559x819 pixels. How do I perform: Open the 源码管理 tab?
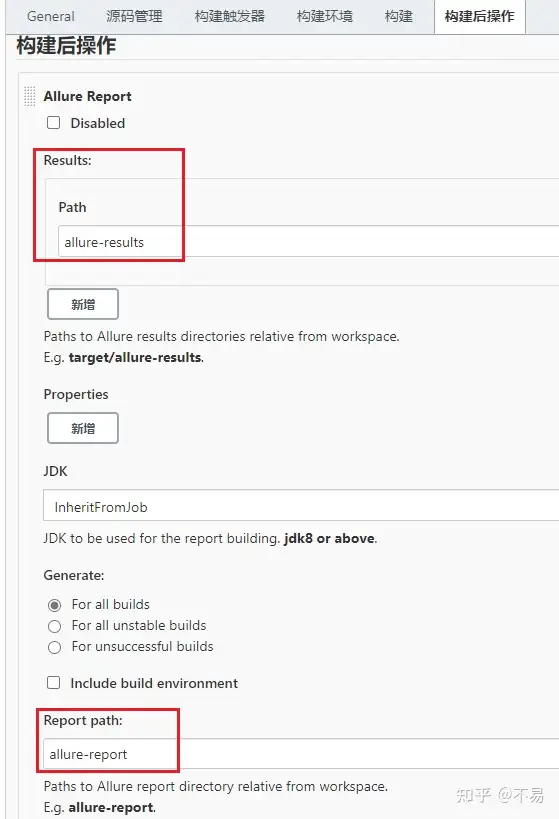(x=134, y=16)
